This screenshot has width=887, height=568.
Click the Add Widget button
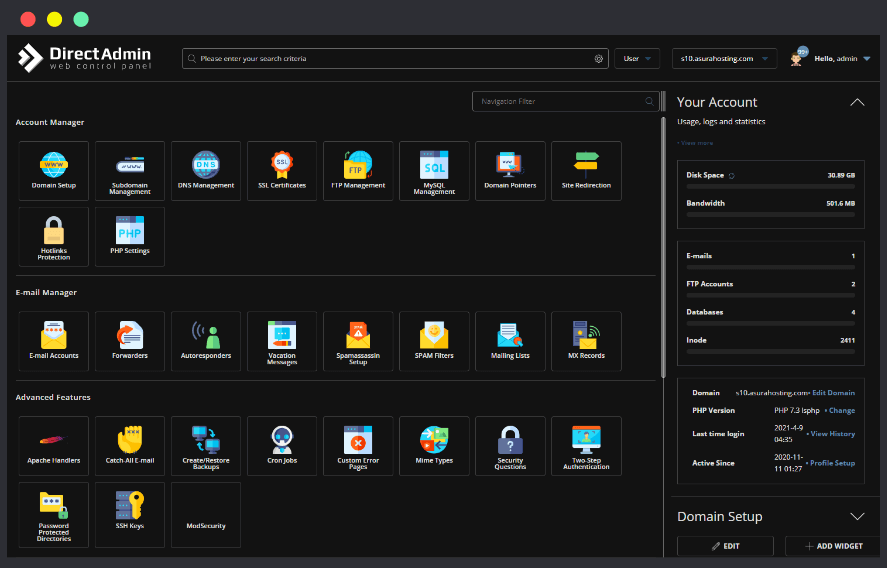tap(836, 547)
